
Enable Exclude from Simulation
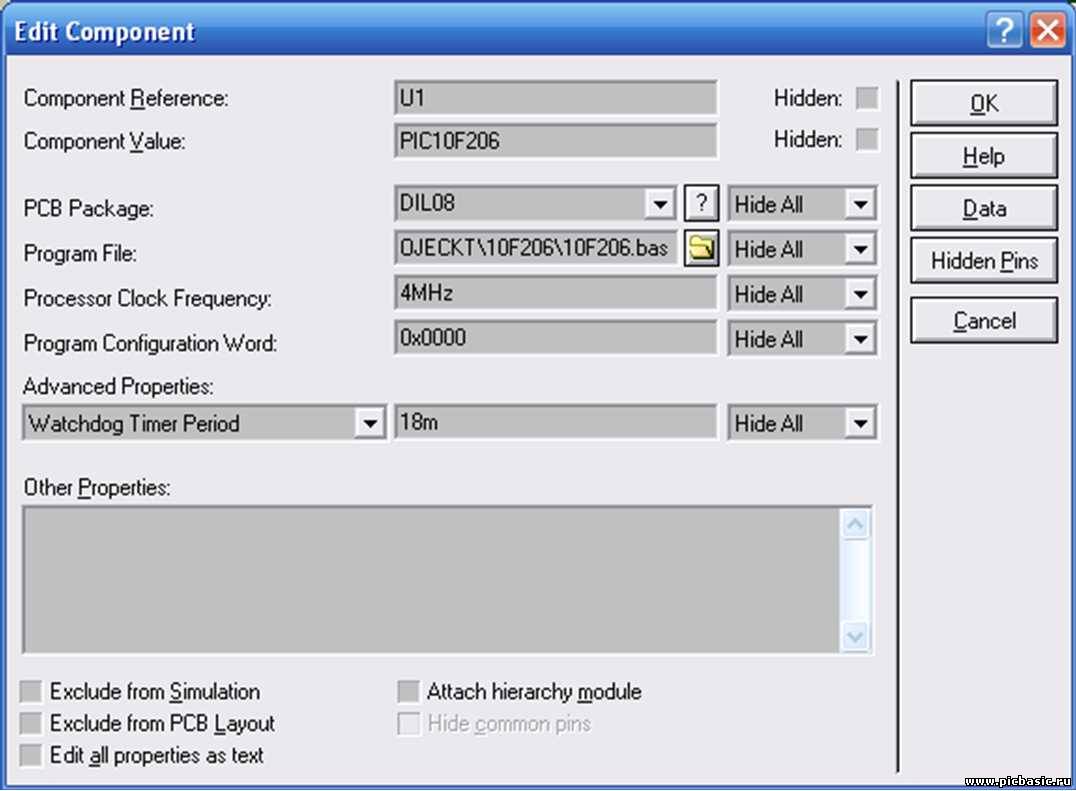tap(31, 692)
